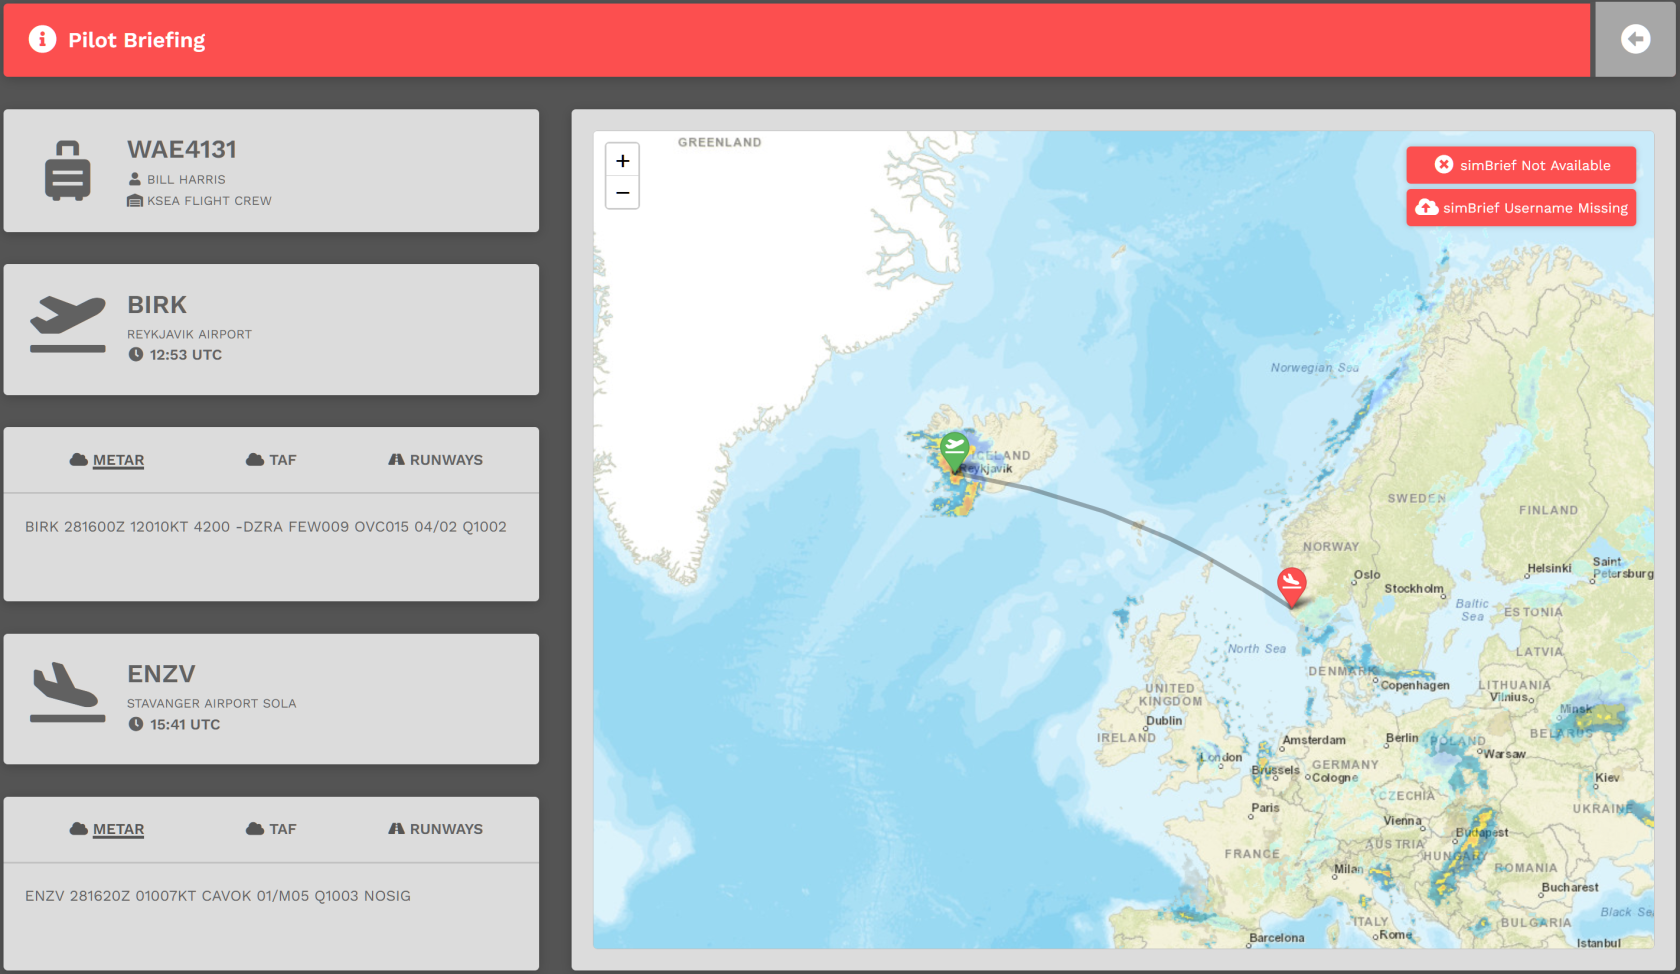
Task: Click the 15:41 UTC arrival time
Action: pyautogui.click(x=185, y=724)
